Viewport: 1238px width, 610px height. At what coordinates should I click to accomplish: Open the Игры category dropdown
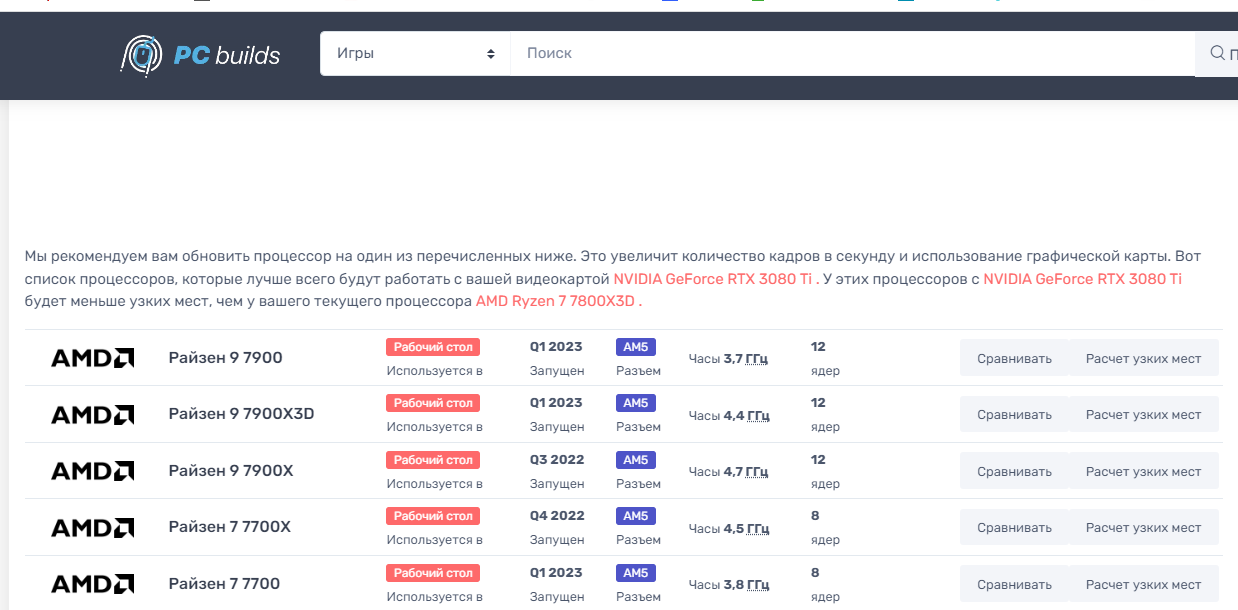click(415, 53)
